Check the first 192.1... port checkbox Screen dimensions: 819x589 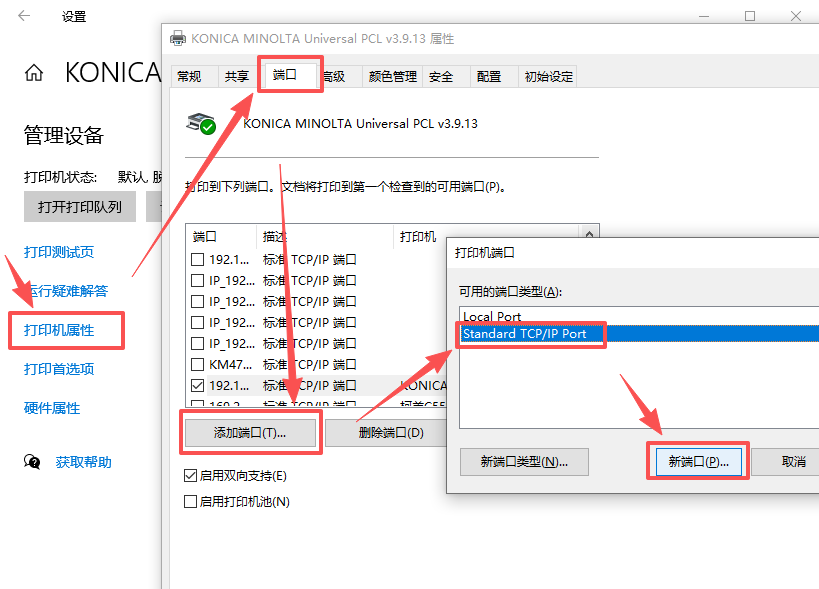pyautogui.click(x=197, y=260)
